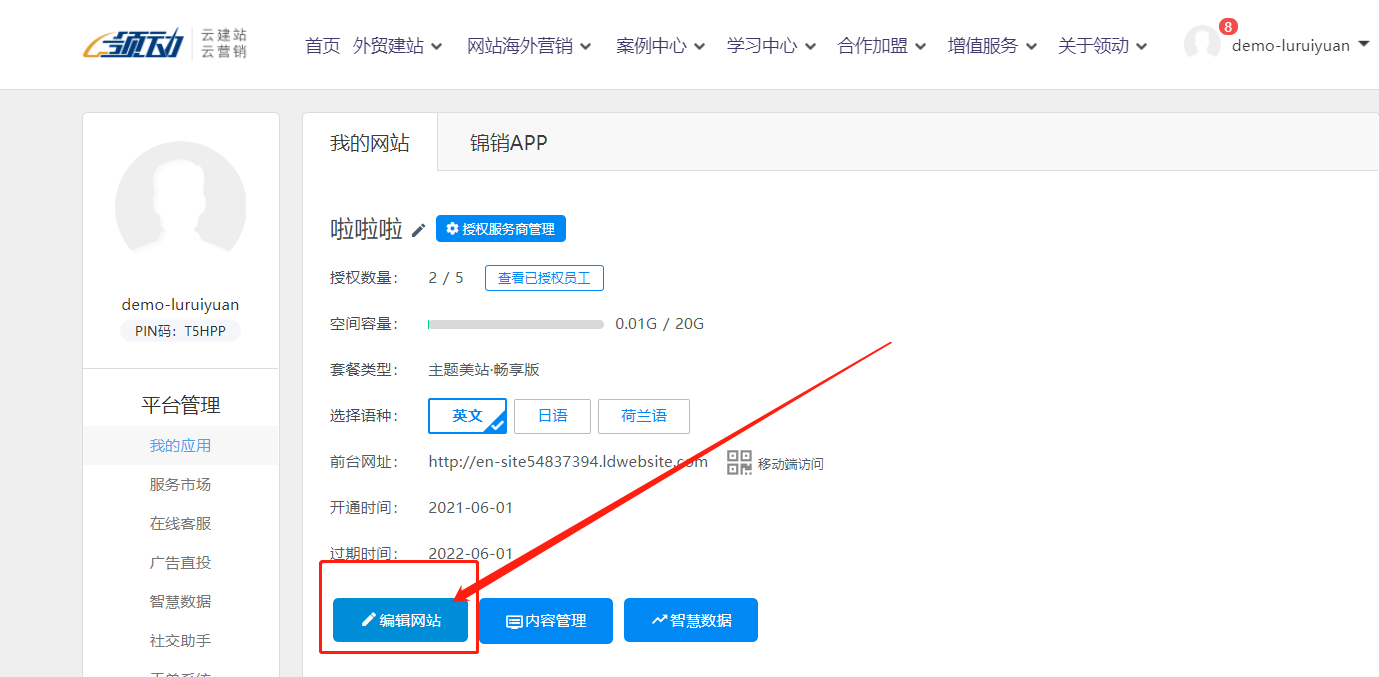
Task: Click the 内容管理 button
Action: coord(546,621)
